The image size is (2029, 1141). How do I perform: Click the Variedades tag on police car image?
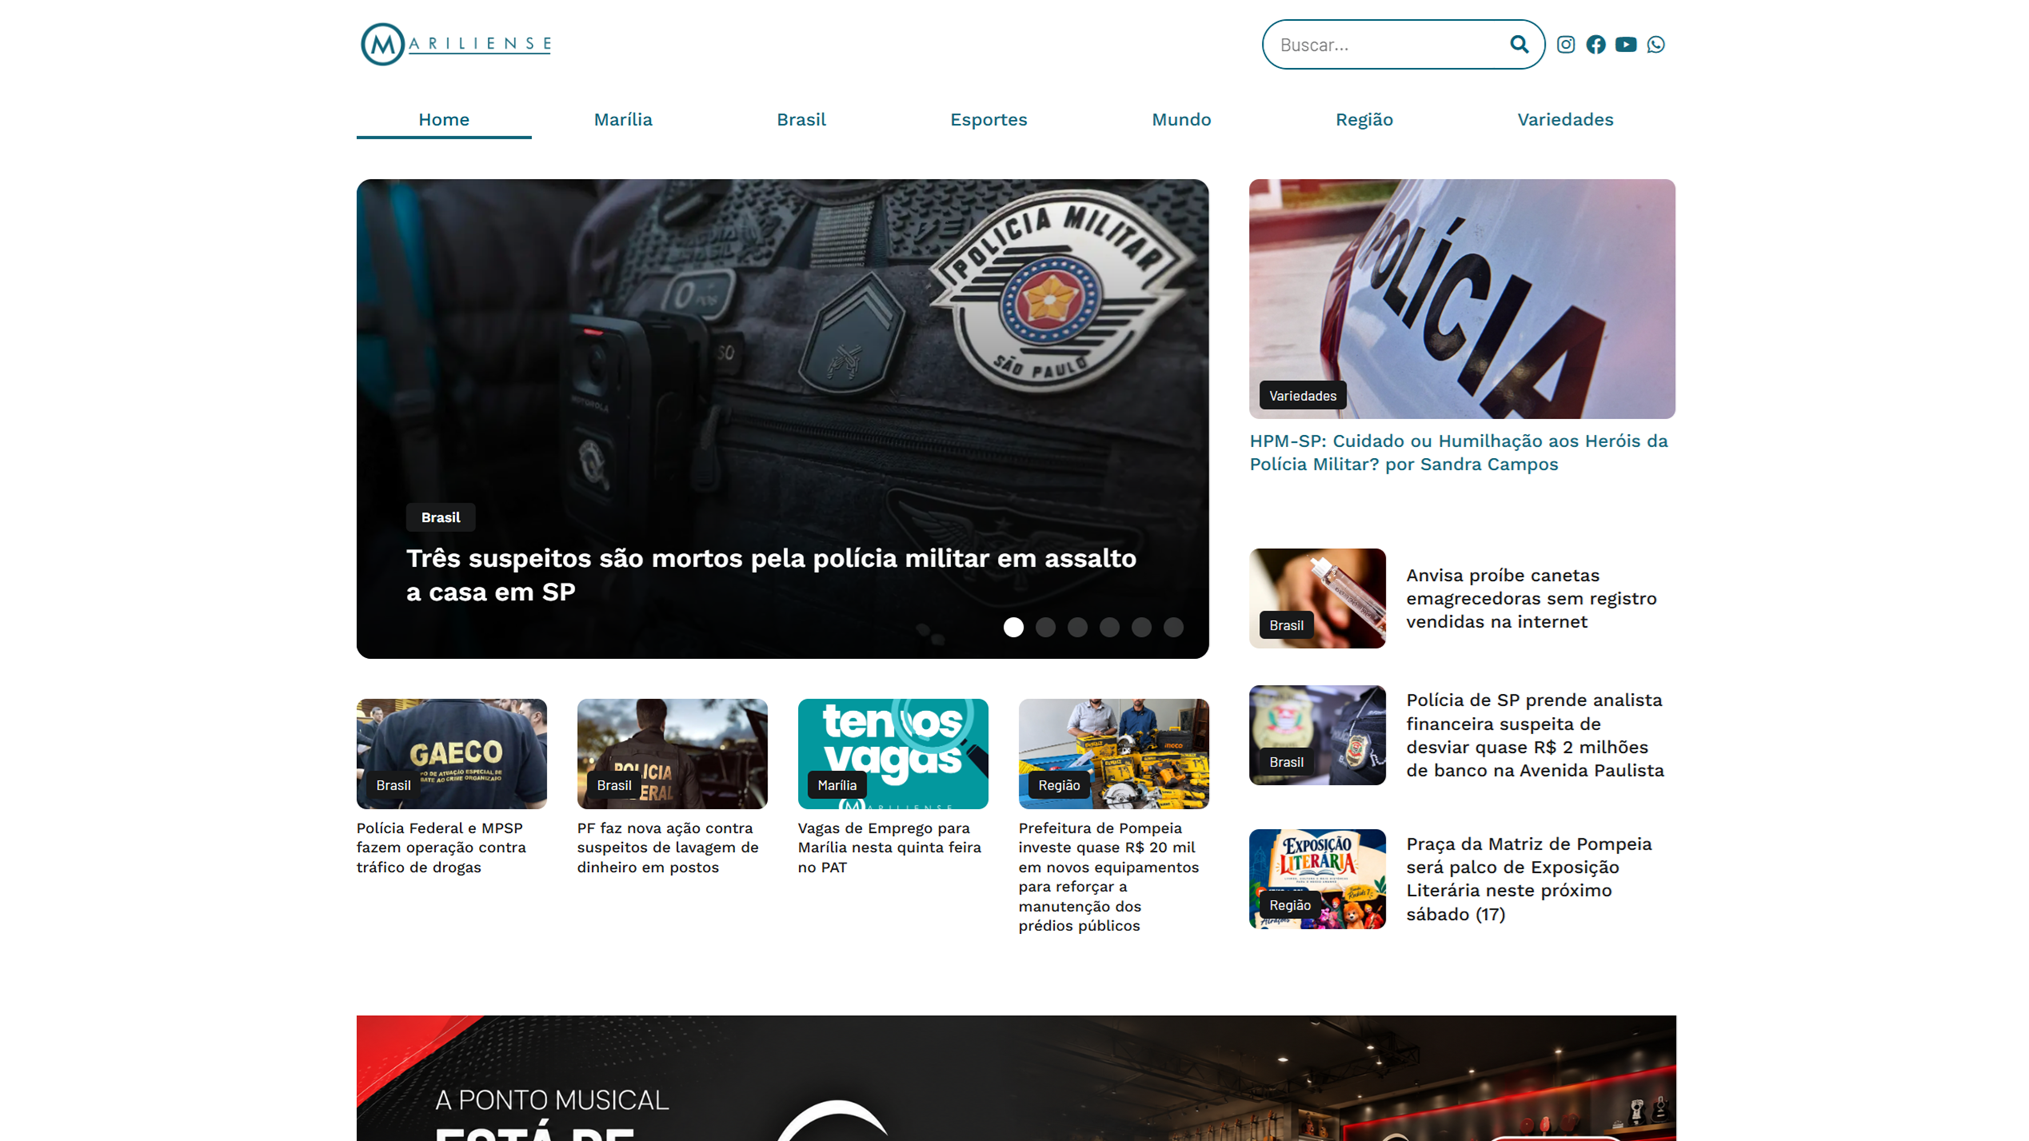tap(1302, 396)
